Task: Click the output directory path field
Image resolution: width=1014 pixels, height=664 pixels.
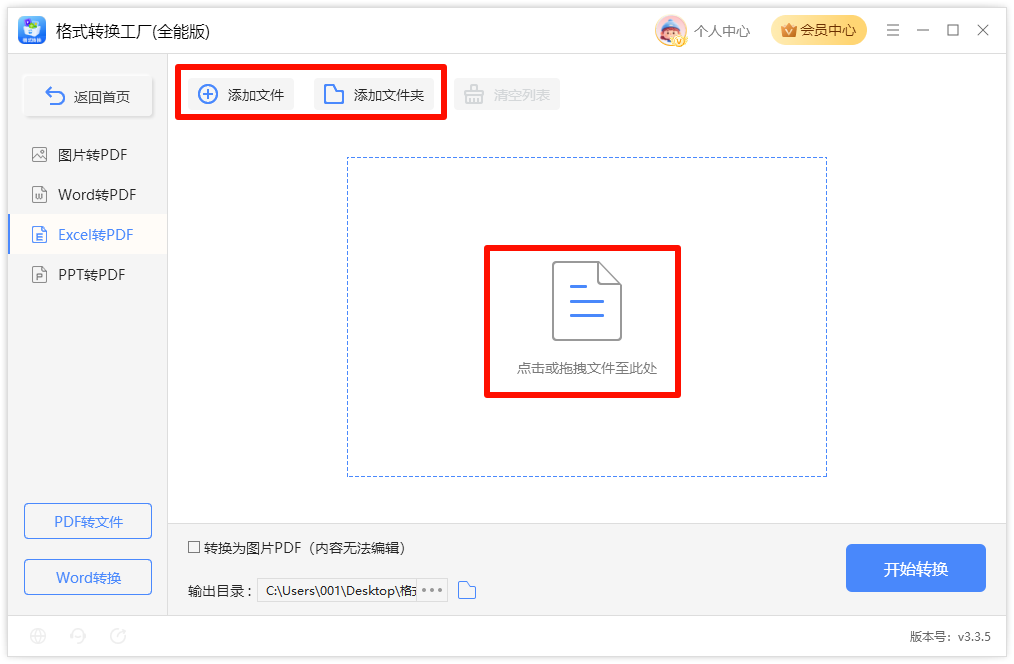Action: click(x=338, y=590)
